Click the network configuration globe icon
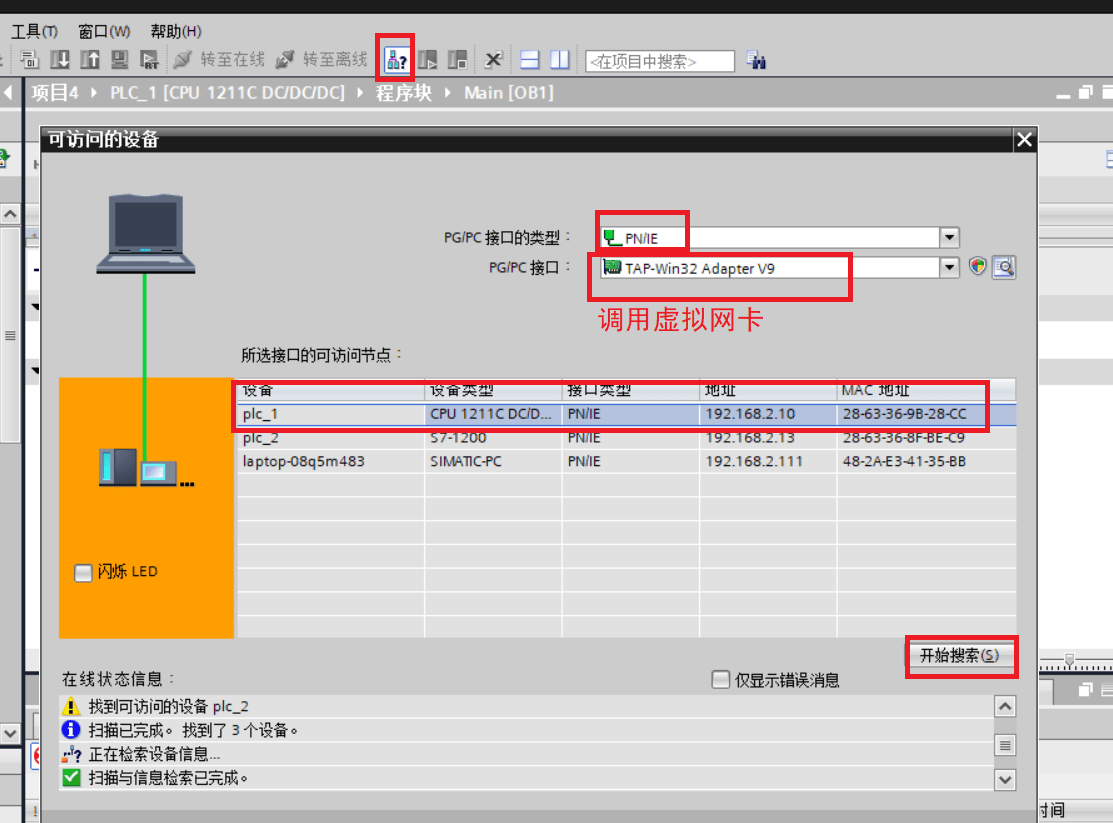Viewport: 1113px width, 823px height. coord(978,266)
